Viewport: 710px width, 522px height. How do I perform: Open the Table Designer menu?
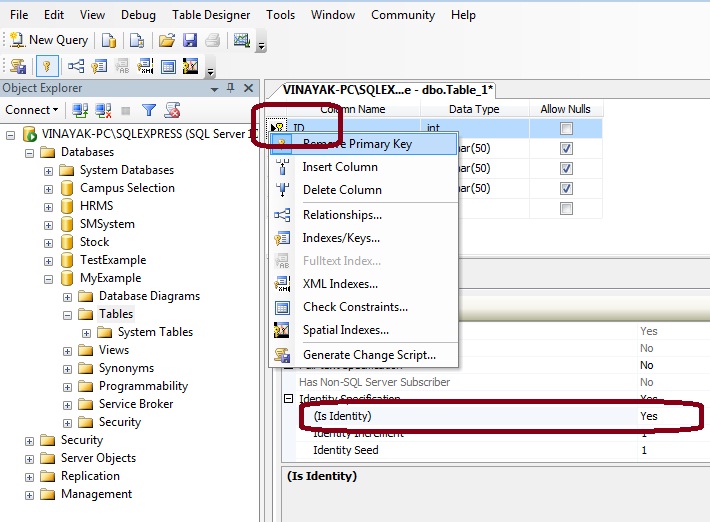(212, 15)
